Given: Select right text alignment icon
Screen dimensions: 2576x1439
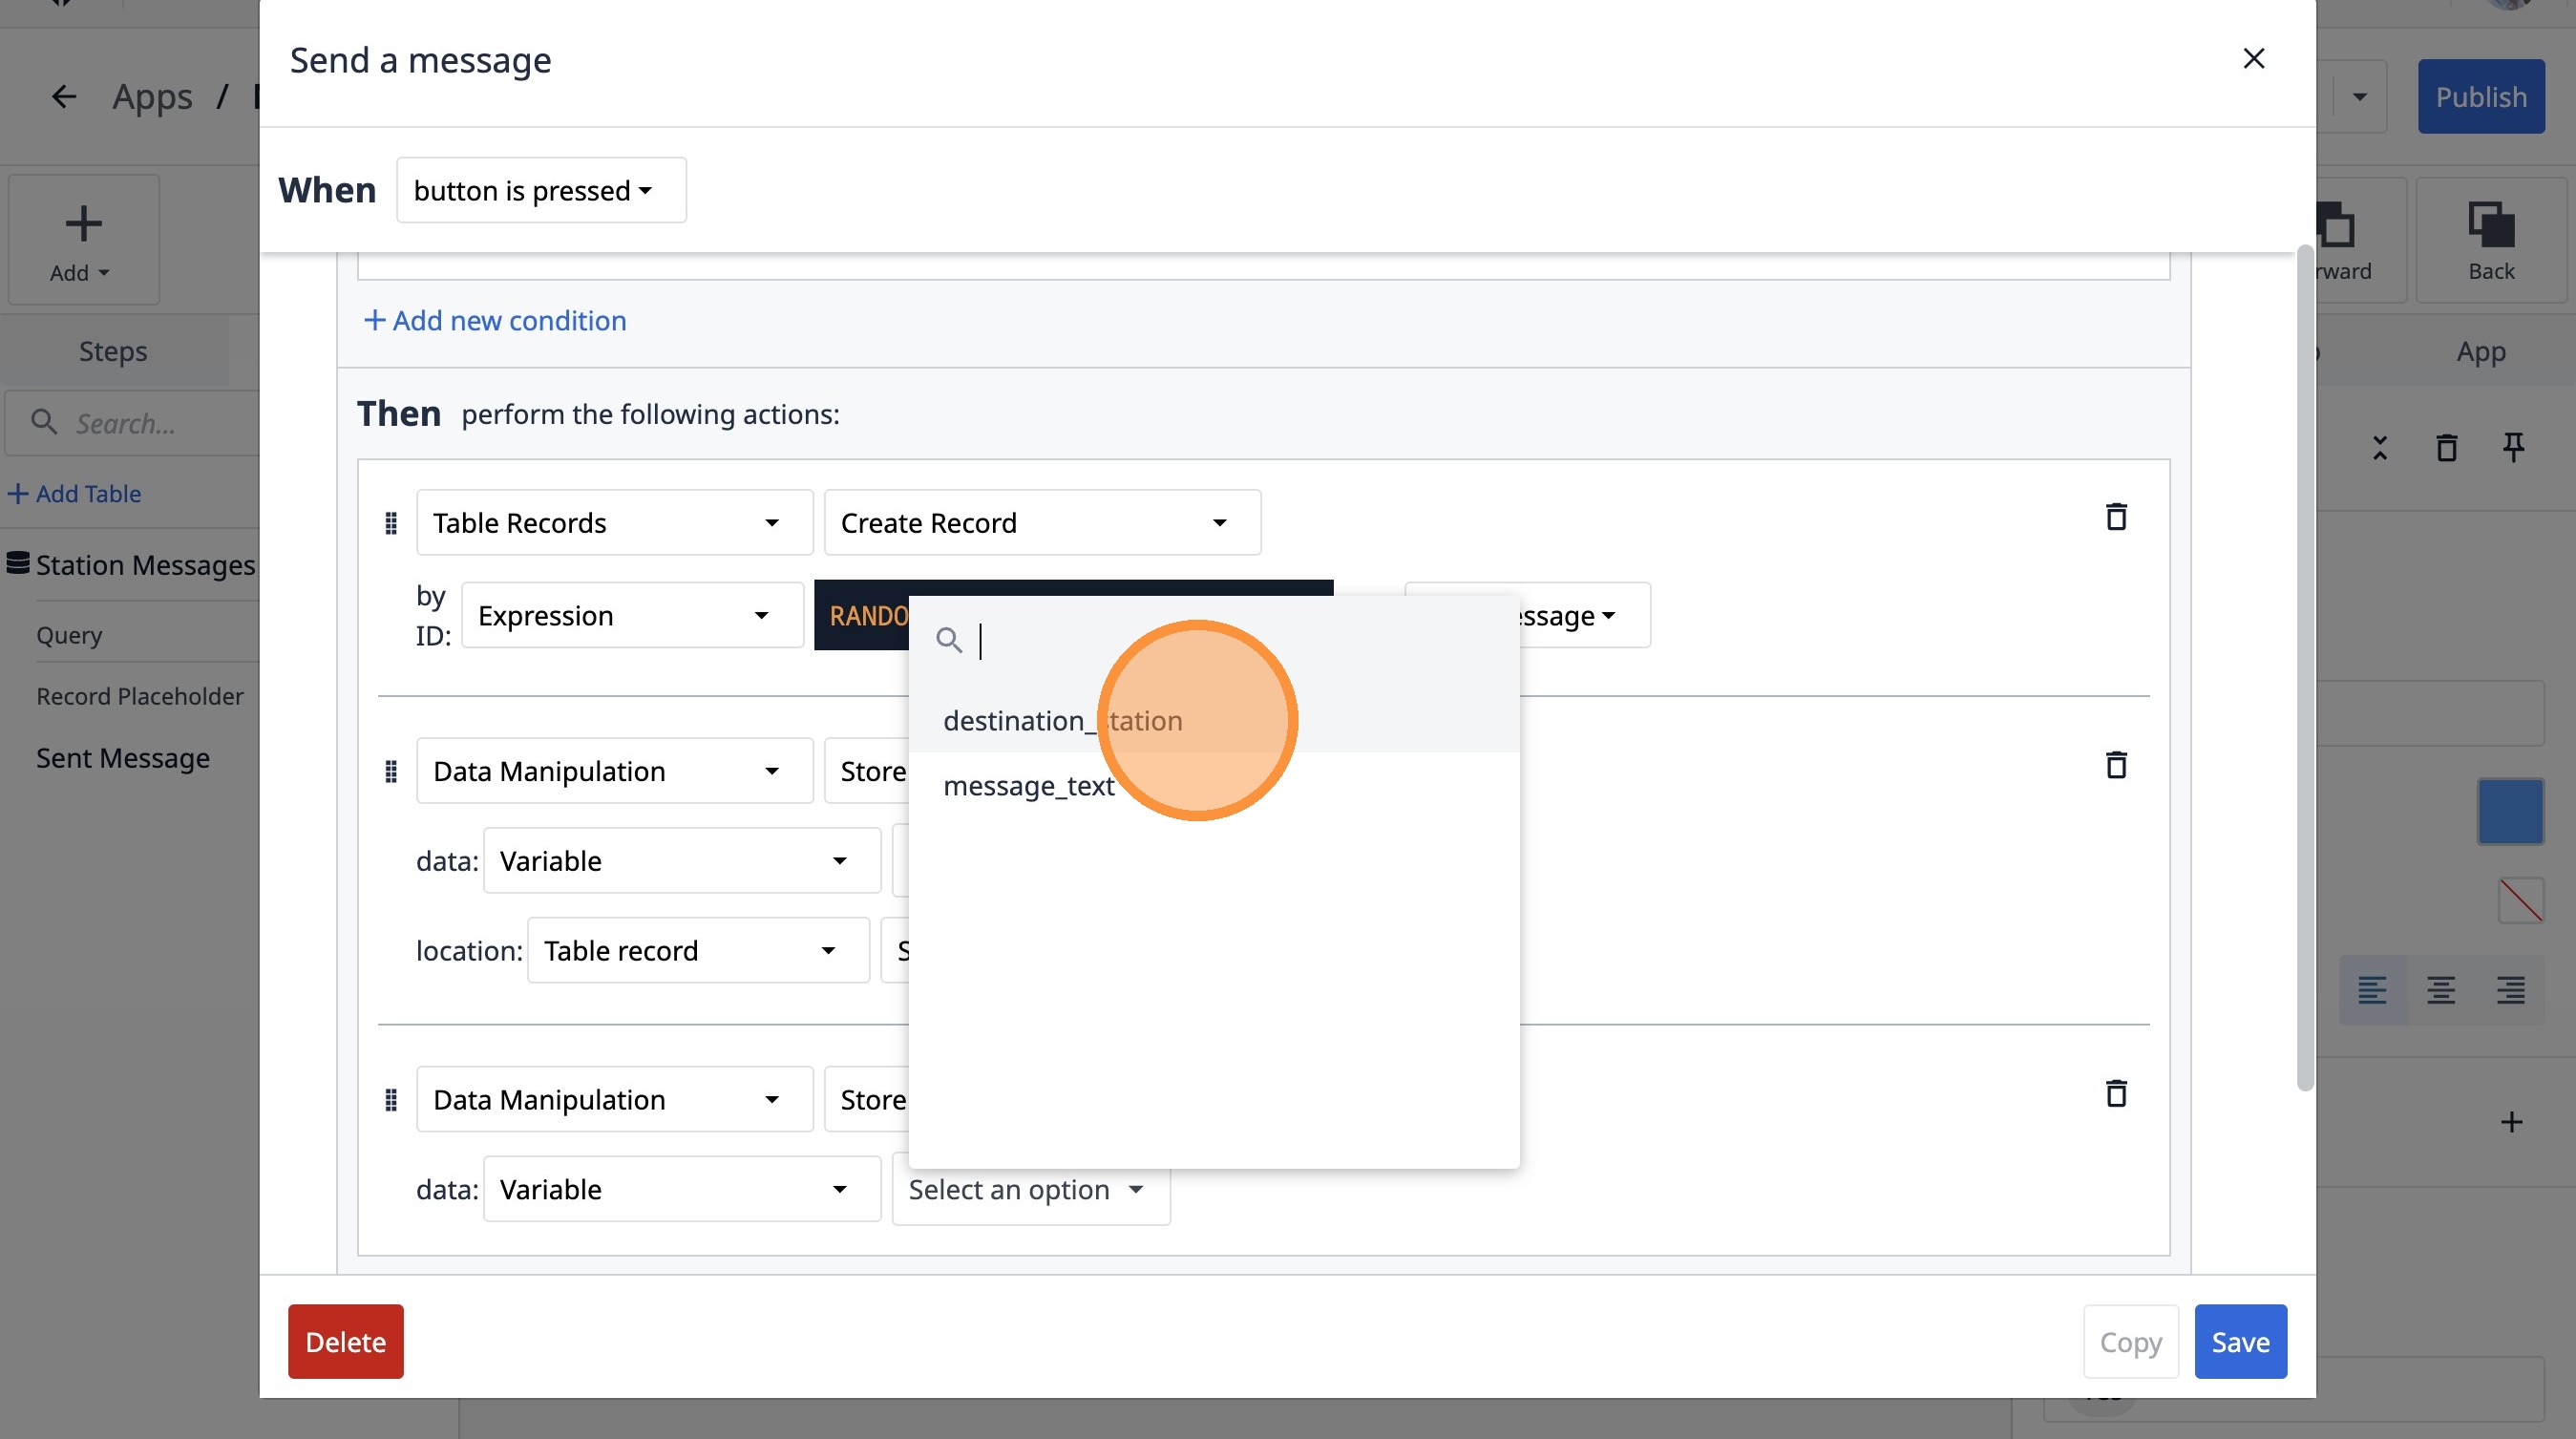Looking at the screenshot, I should coord(2510,990).
